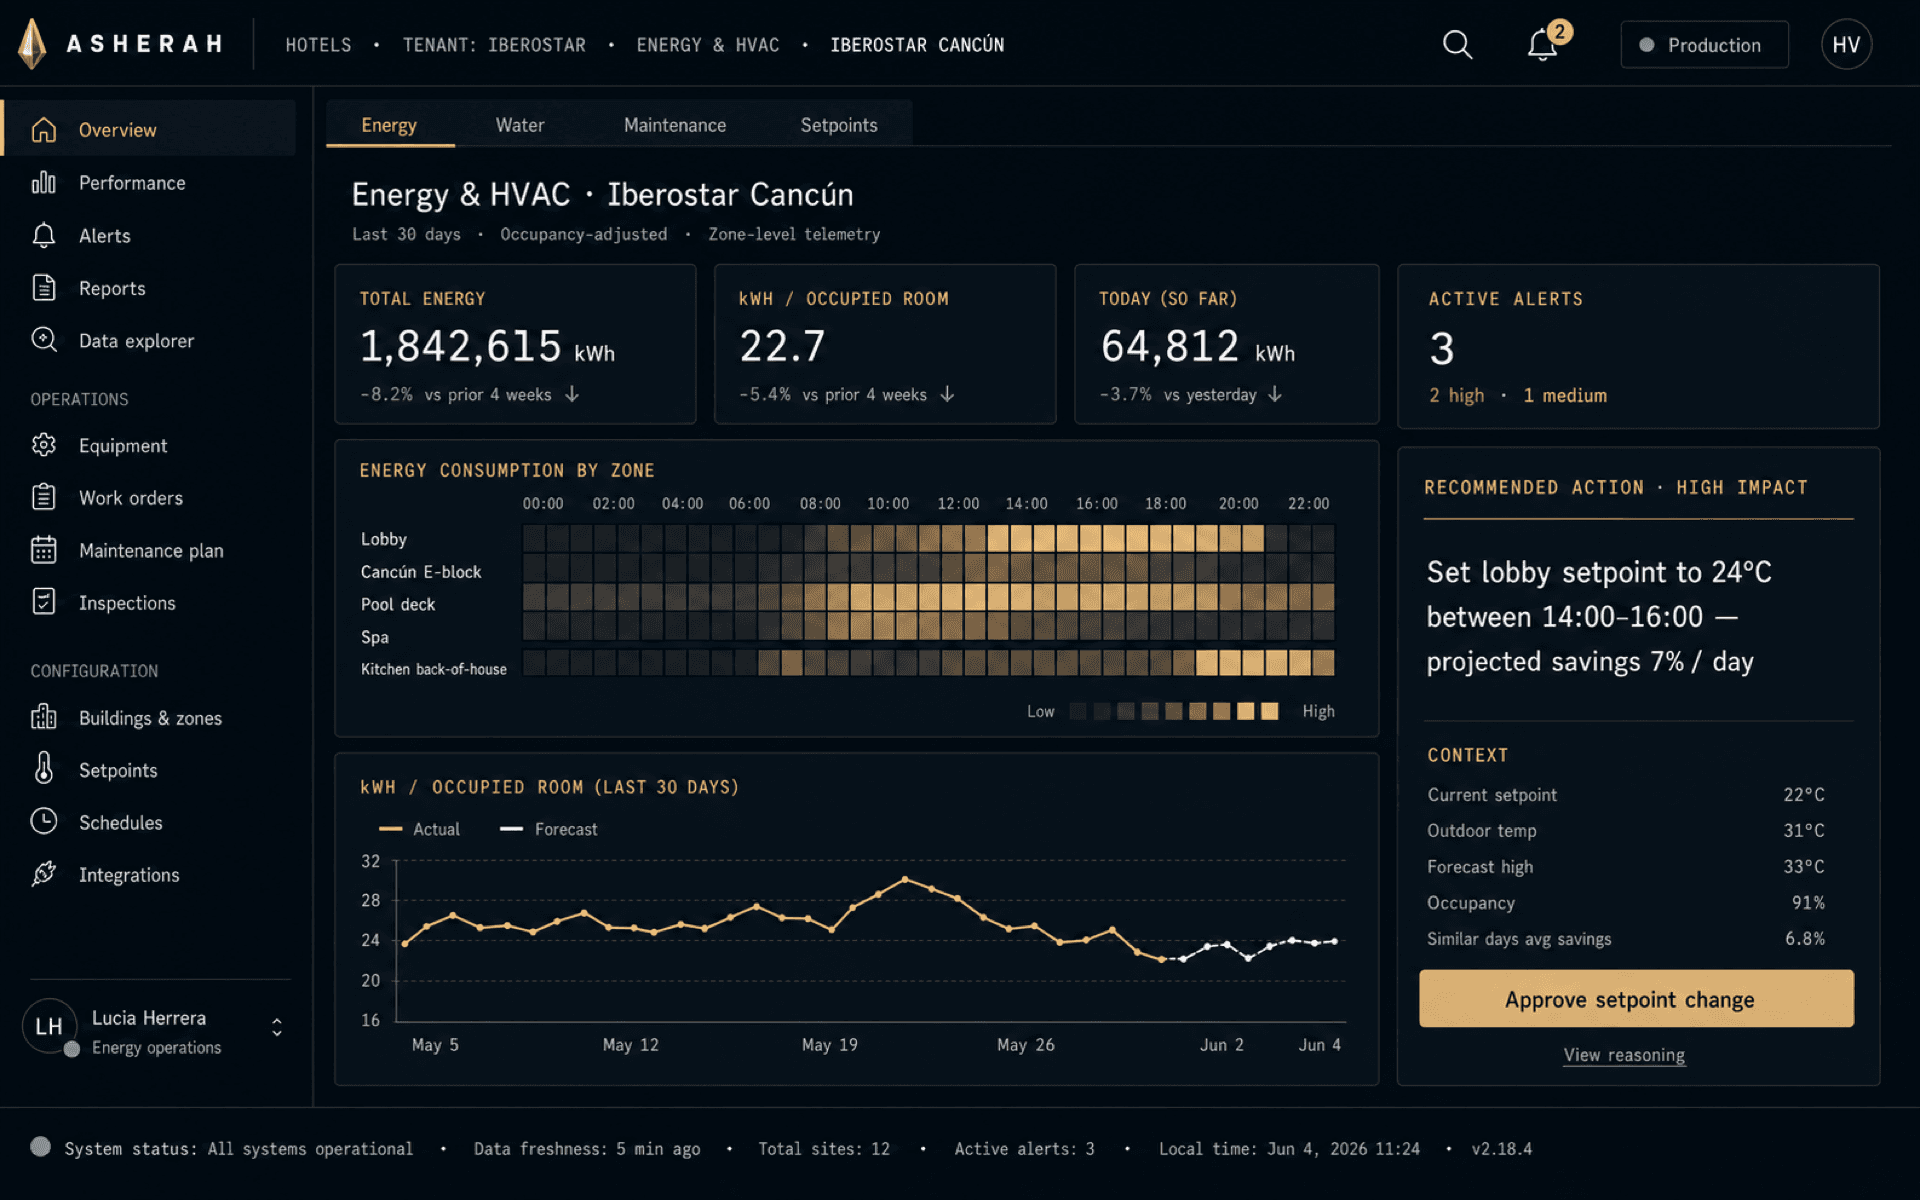Switch to the Setpoints tab
Screen dimensions: 1920x1200
839,125
